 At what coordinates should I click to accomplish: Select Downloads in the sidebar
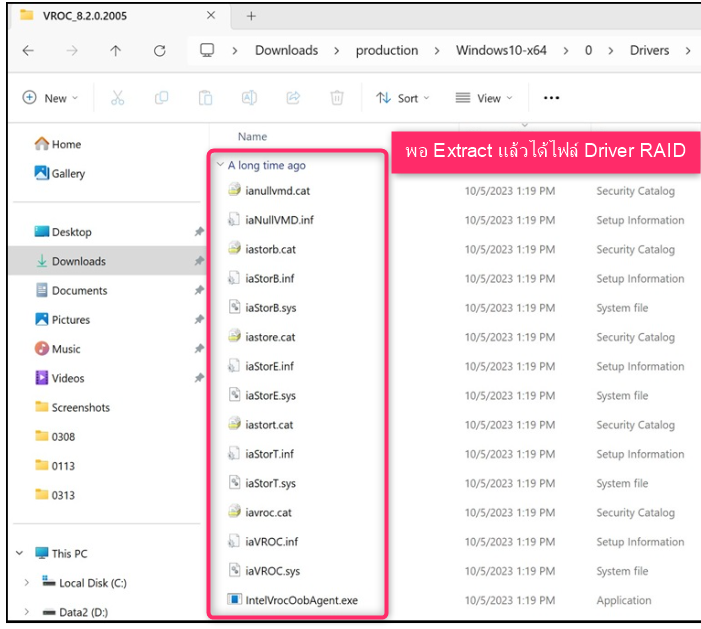pyautogui.click(x=107, y=261)
